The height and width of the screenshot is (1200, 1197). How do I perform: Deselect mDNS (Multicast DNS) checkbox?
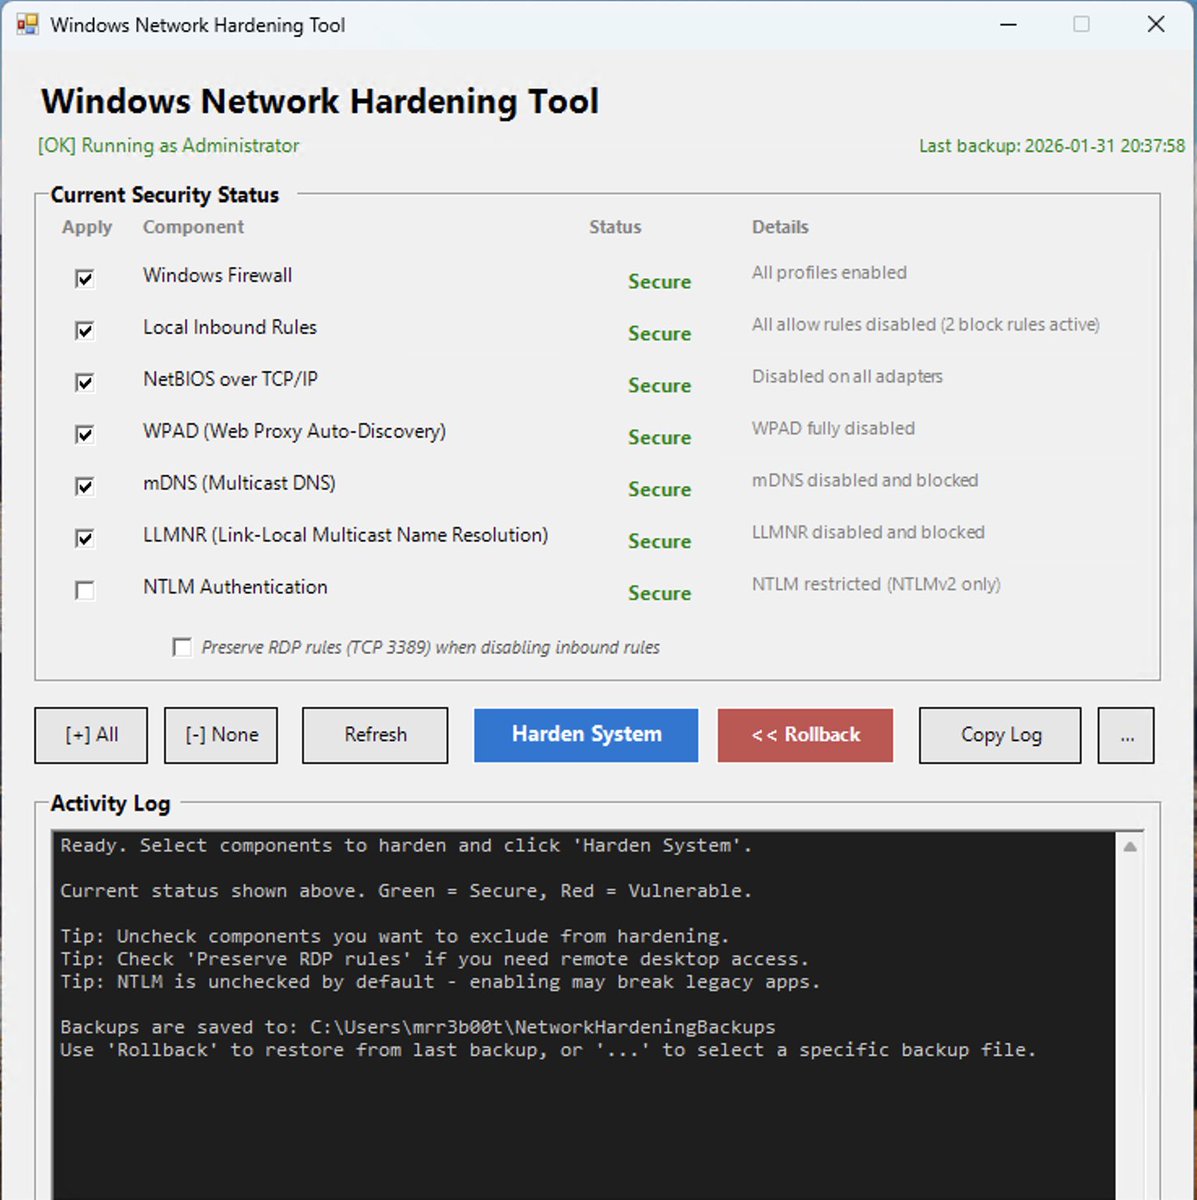(x=85, y=487)
